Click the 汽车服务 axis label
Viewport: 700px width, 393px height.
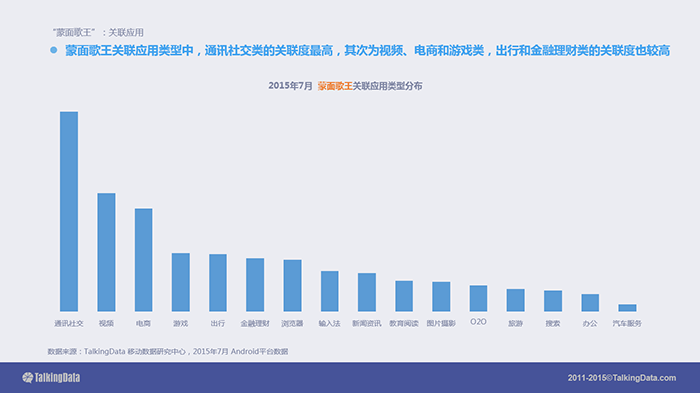tap(627, 323)
